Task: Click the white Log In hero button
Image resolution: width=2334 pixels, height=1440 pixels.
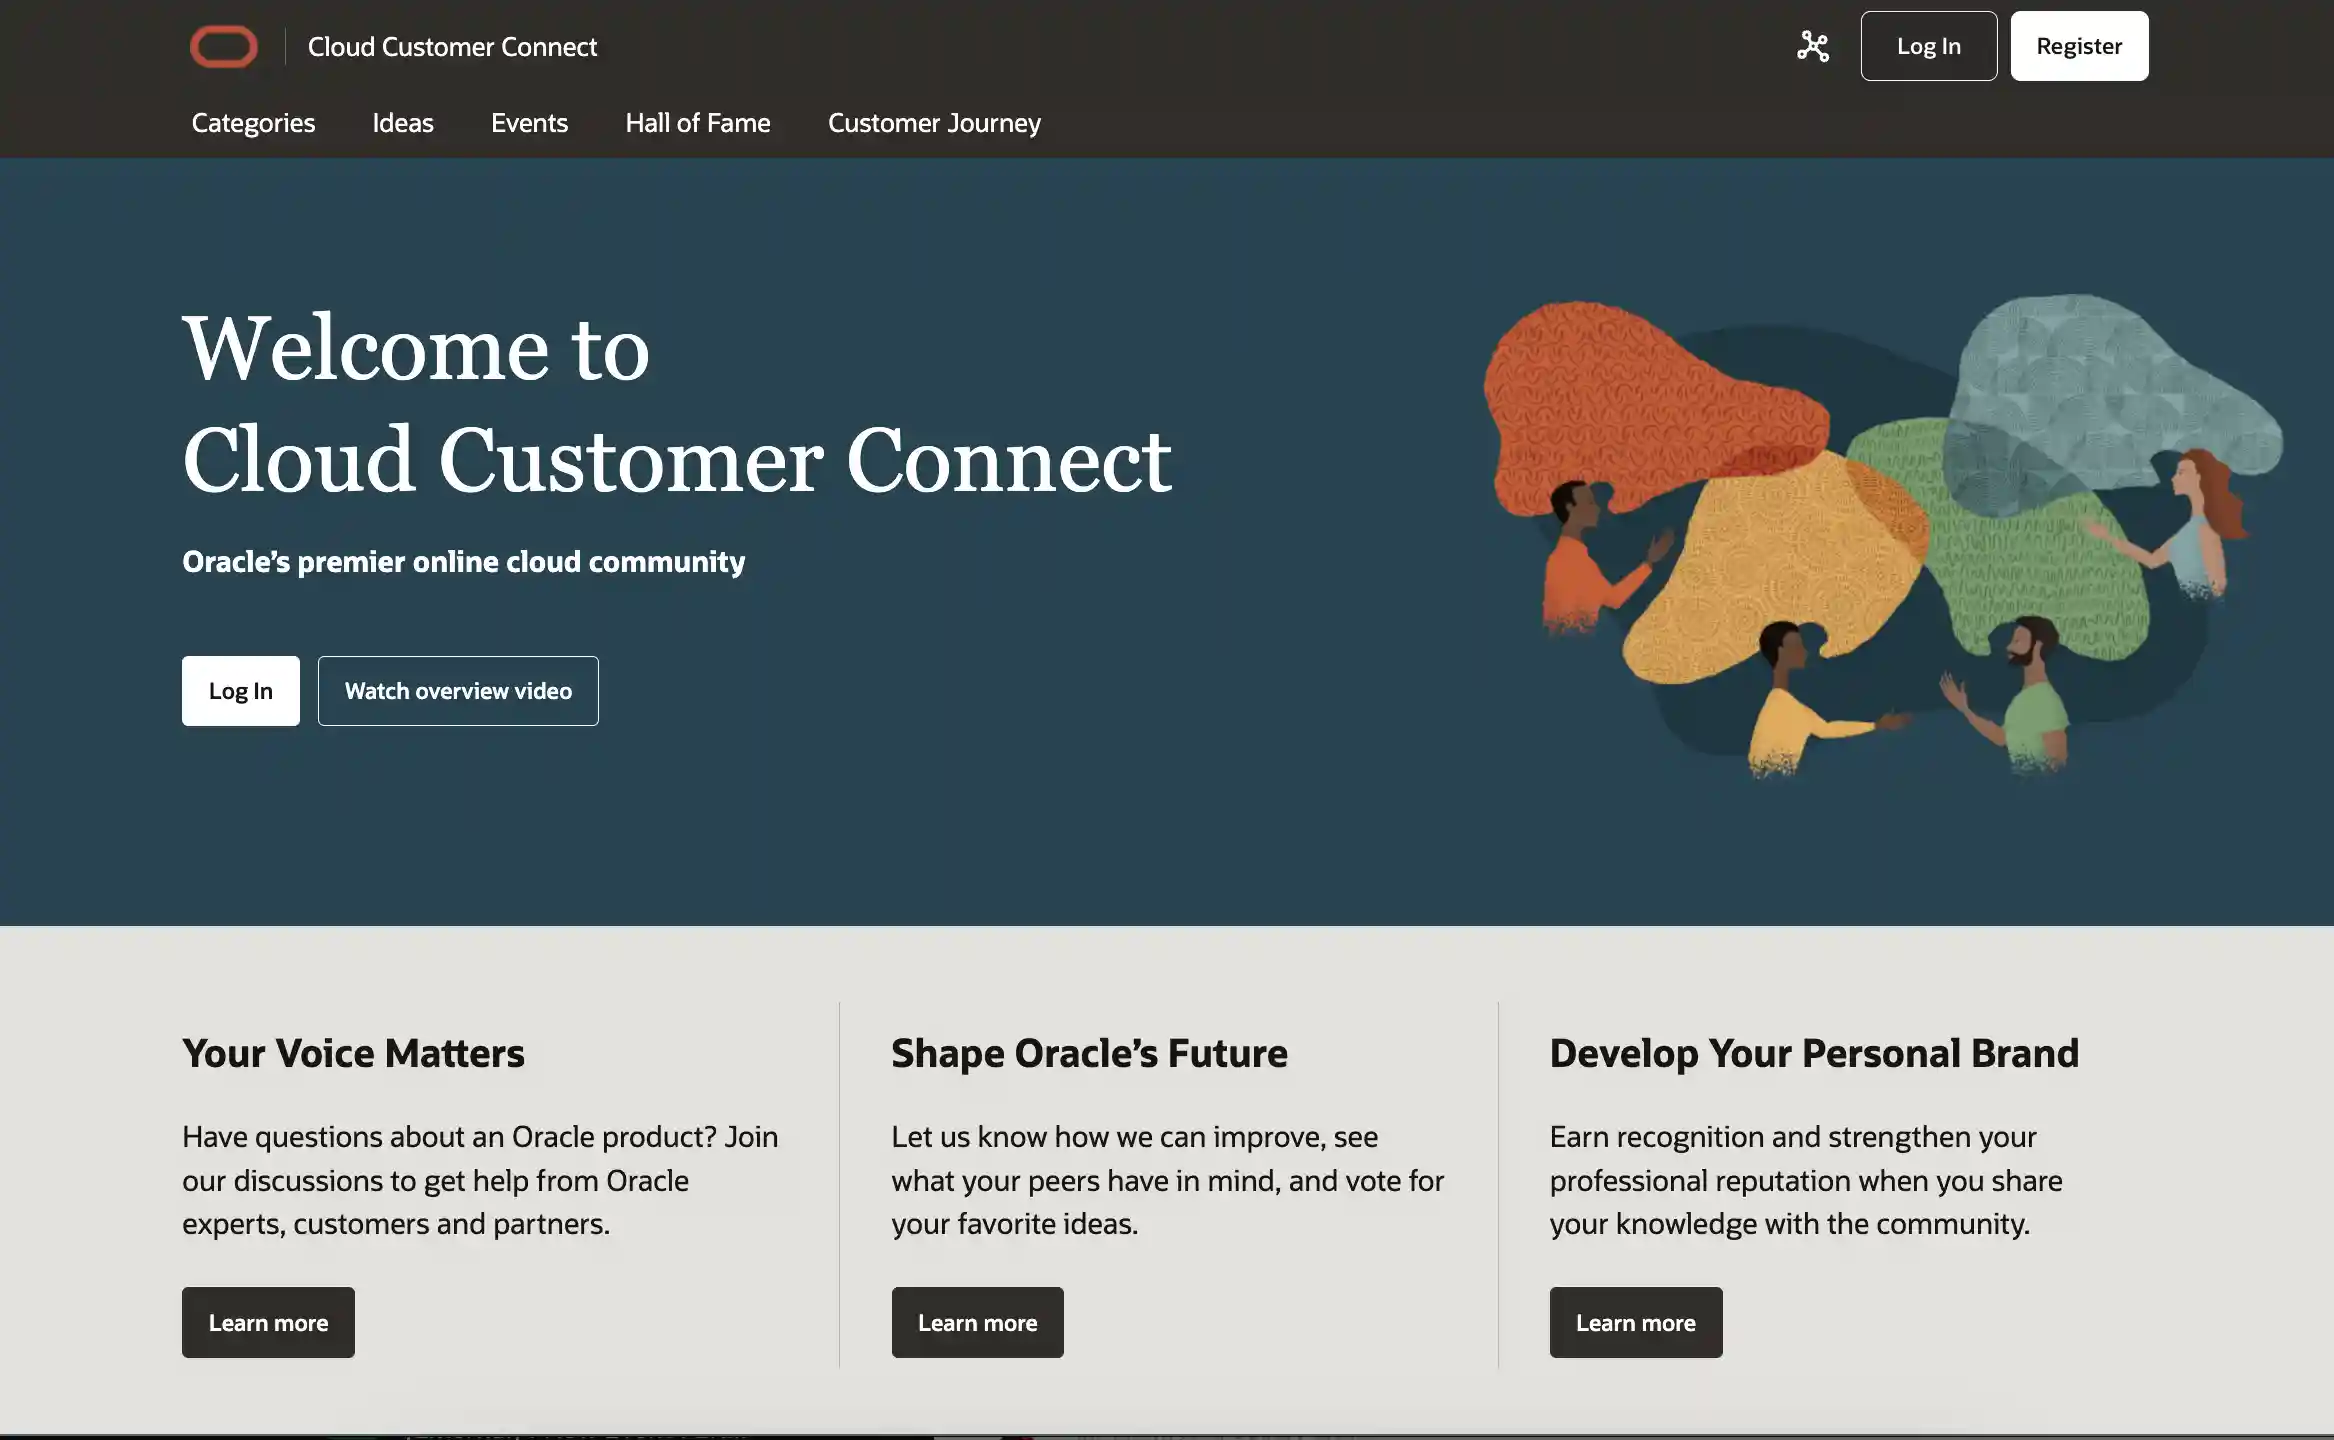Action: (x=240, y=691)
